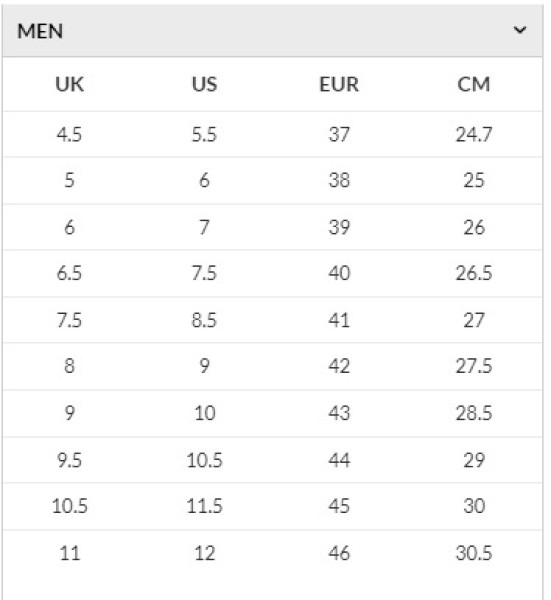Screen dimensions: 551x600
Task: Click the 24.7 CM value
Action: coord(474,135)
